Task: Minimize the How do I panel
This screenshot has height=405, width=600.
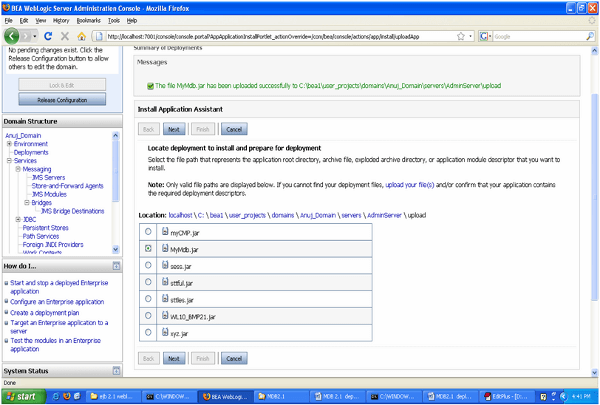Action: 116,266
